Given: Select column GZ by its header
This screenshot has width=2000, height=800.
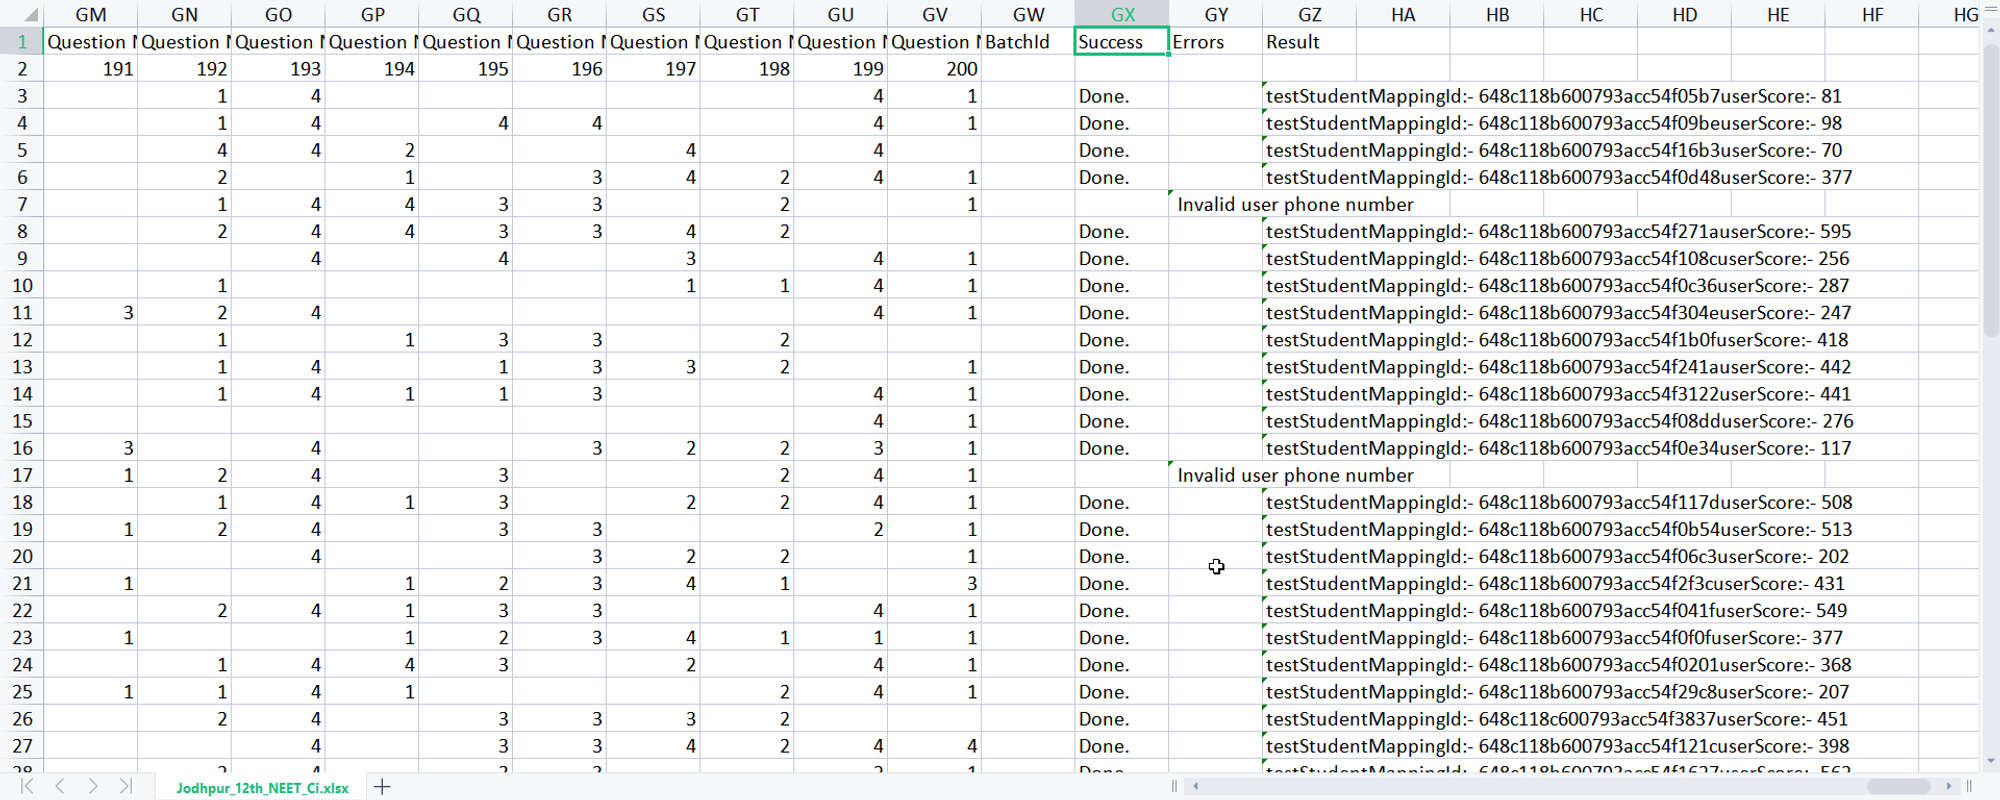Looking at the screenshot, I should click(x=1309, y=14).
